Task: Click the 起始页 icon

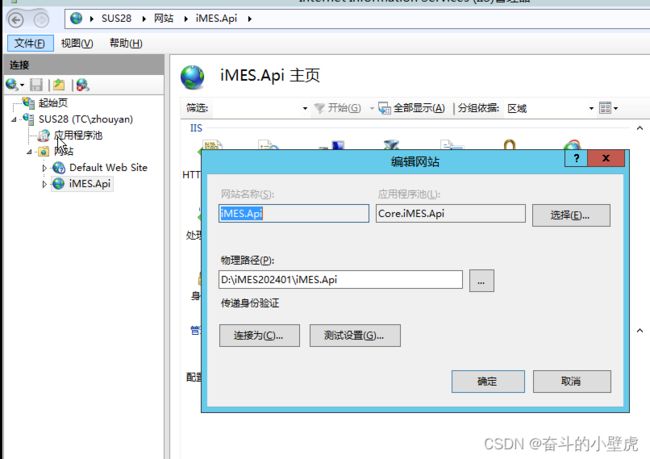Action: [29, 103]
